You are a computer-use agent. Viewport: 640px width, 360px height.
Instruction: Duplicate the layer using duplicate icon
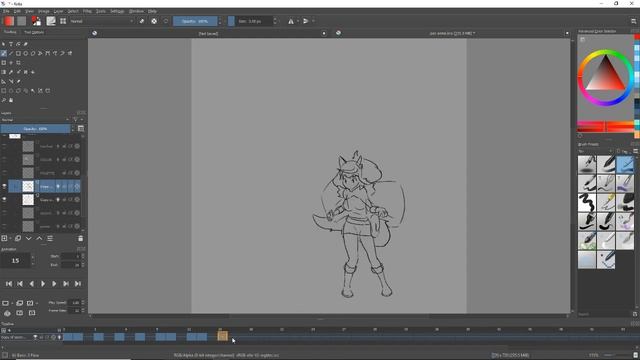pos(18,238)
